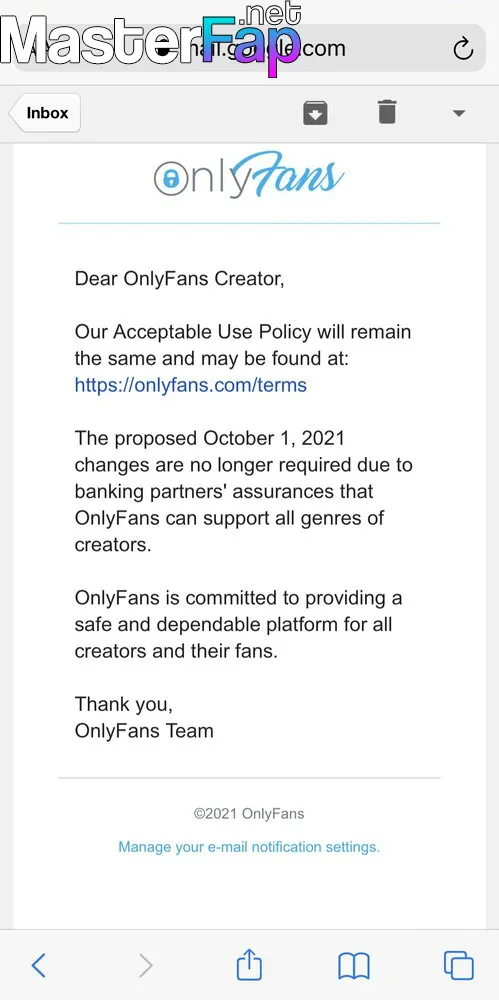This screenshot has height=1000, width=499.
Task: Open the bookmarks book icon
Action: tap(354, 966)
